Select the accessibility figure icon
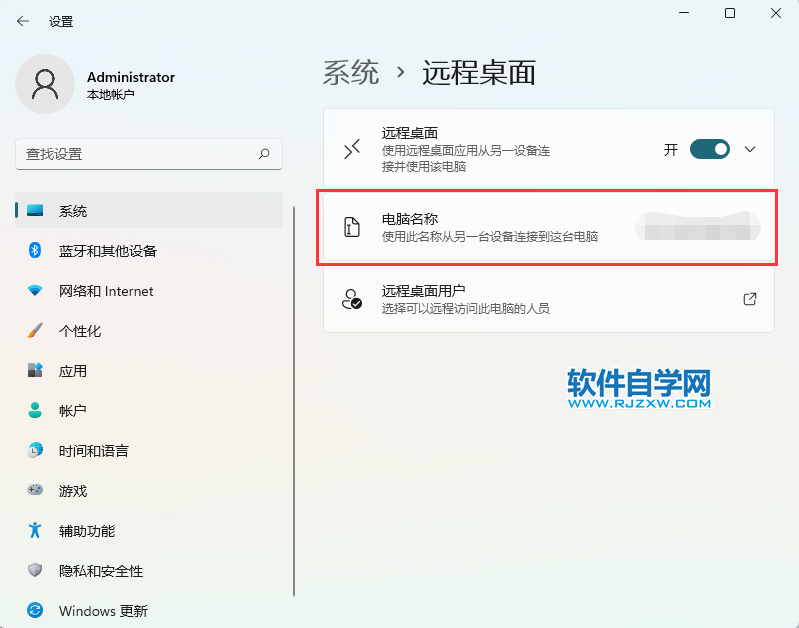 [35, 530]
